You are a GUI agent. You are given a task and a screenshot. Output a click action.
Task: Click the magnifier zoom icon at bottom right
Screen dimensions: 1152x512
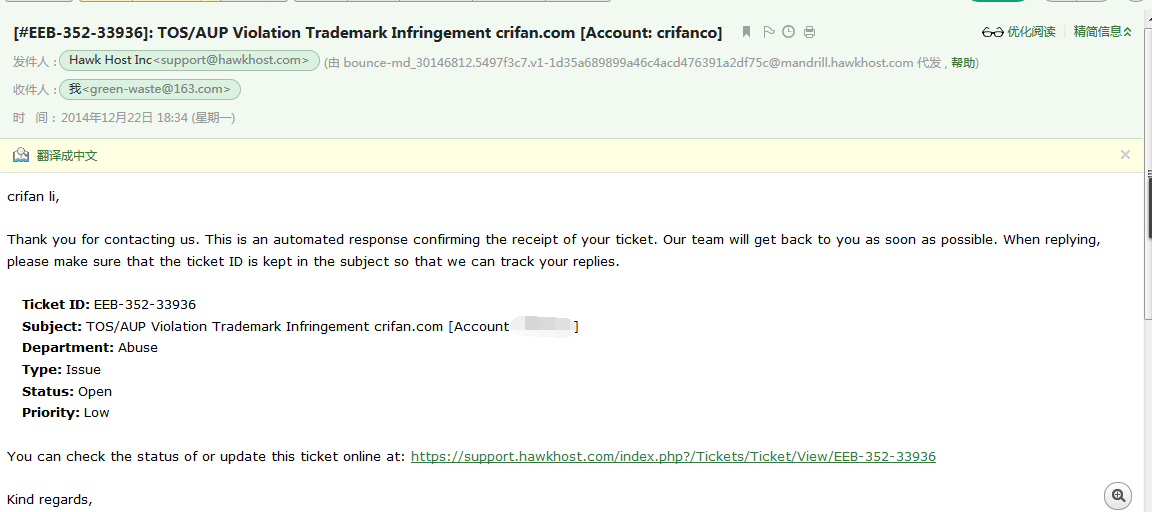pyautogui.click(x=1118, y=495)
